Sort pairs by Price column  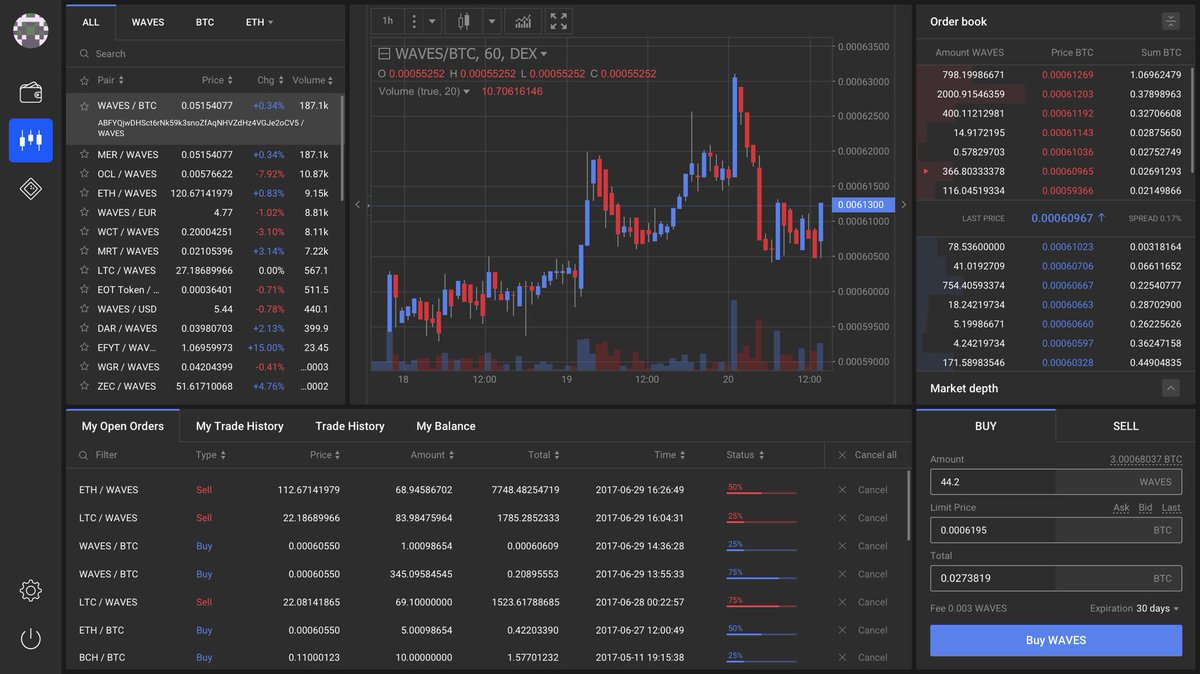point(217,80)
